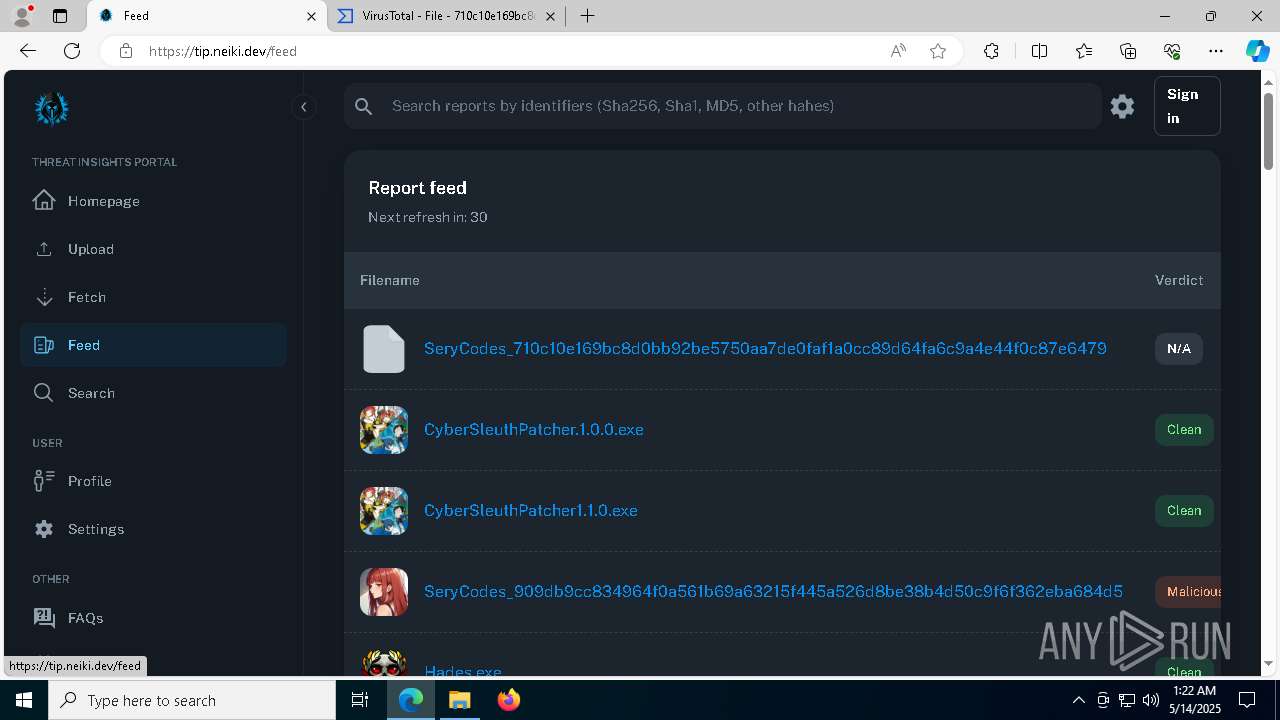Add this page to favorites with star
Viewport: 1280px width, 720px height.
coord(938,51)
